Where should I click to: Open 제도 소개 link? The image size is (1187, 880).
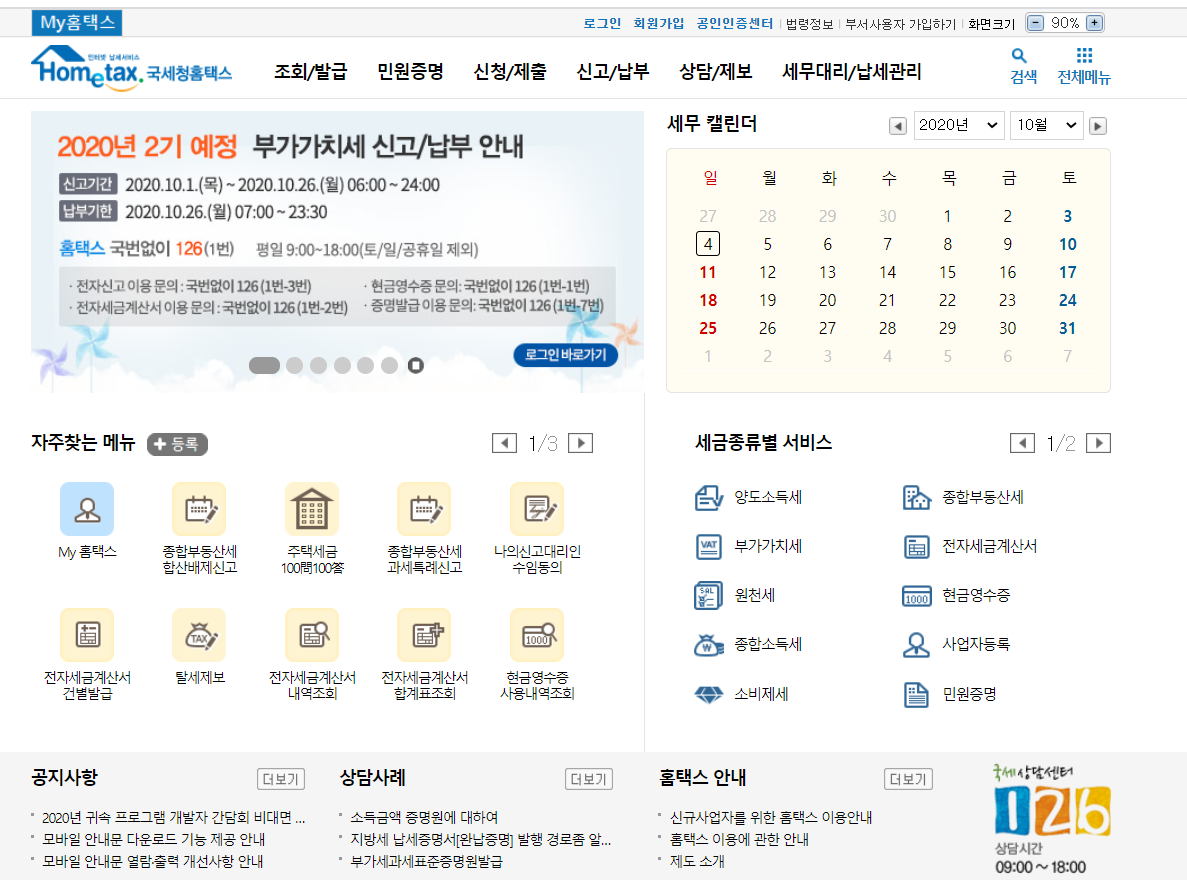click(x=697, y=861)
